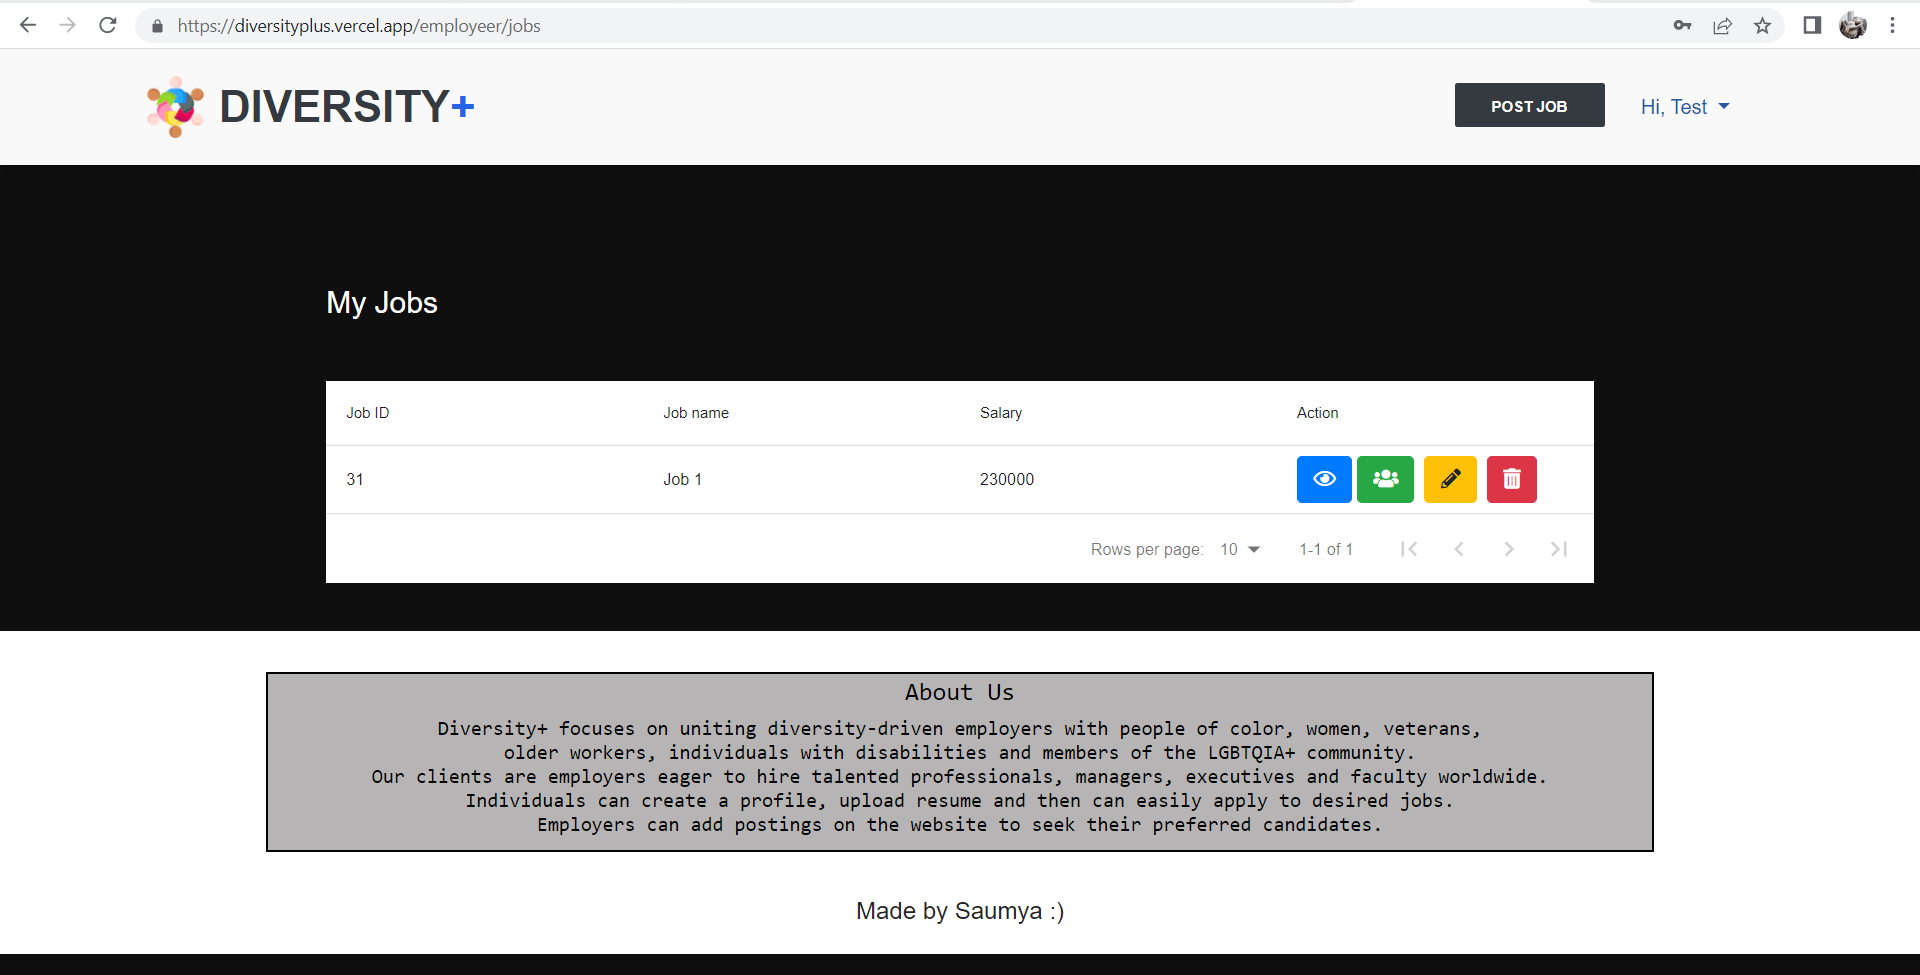Open Rows per page dropdown
Viewport: 1920px width, 975px height.
[x=1240, y=549]
